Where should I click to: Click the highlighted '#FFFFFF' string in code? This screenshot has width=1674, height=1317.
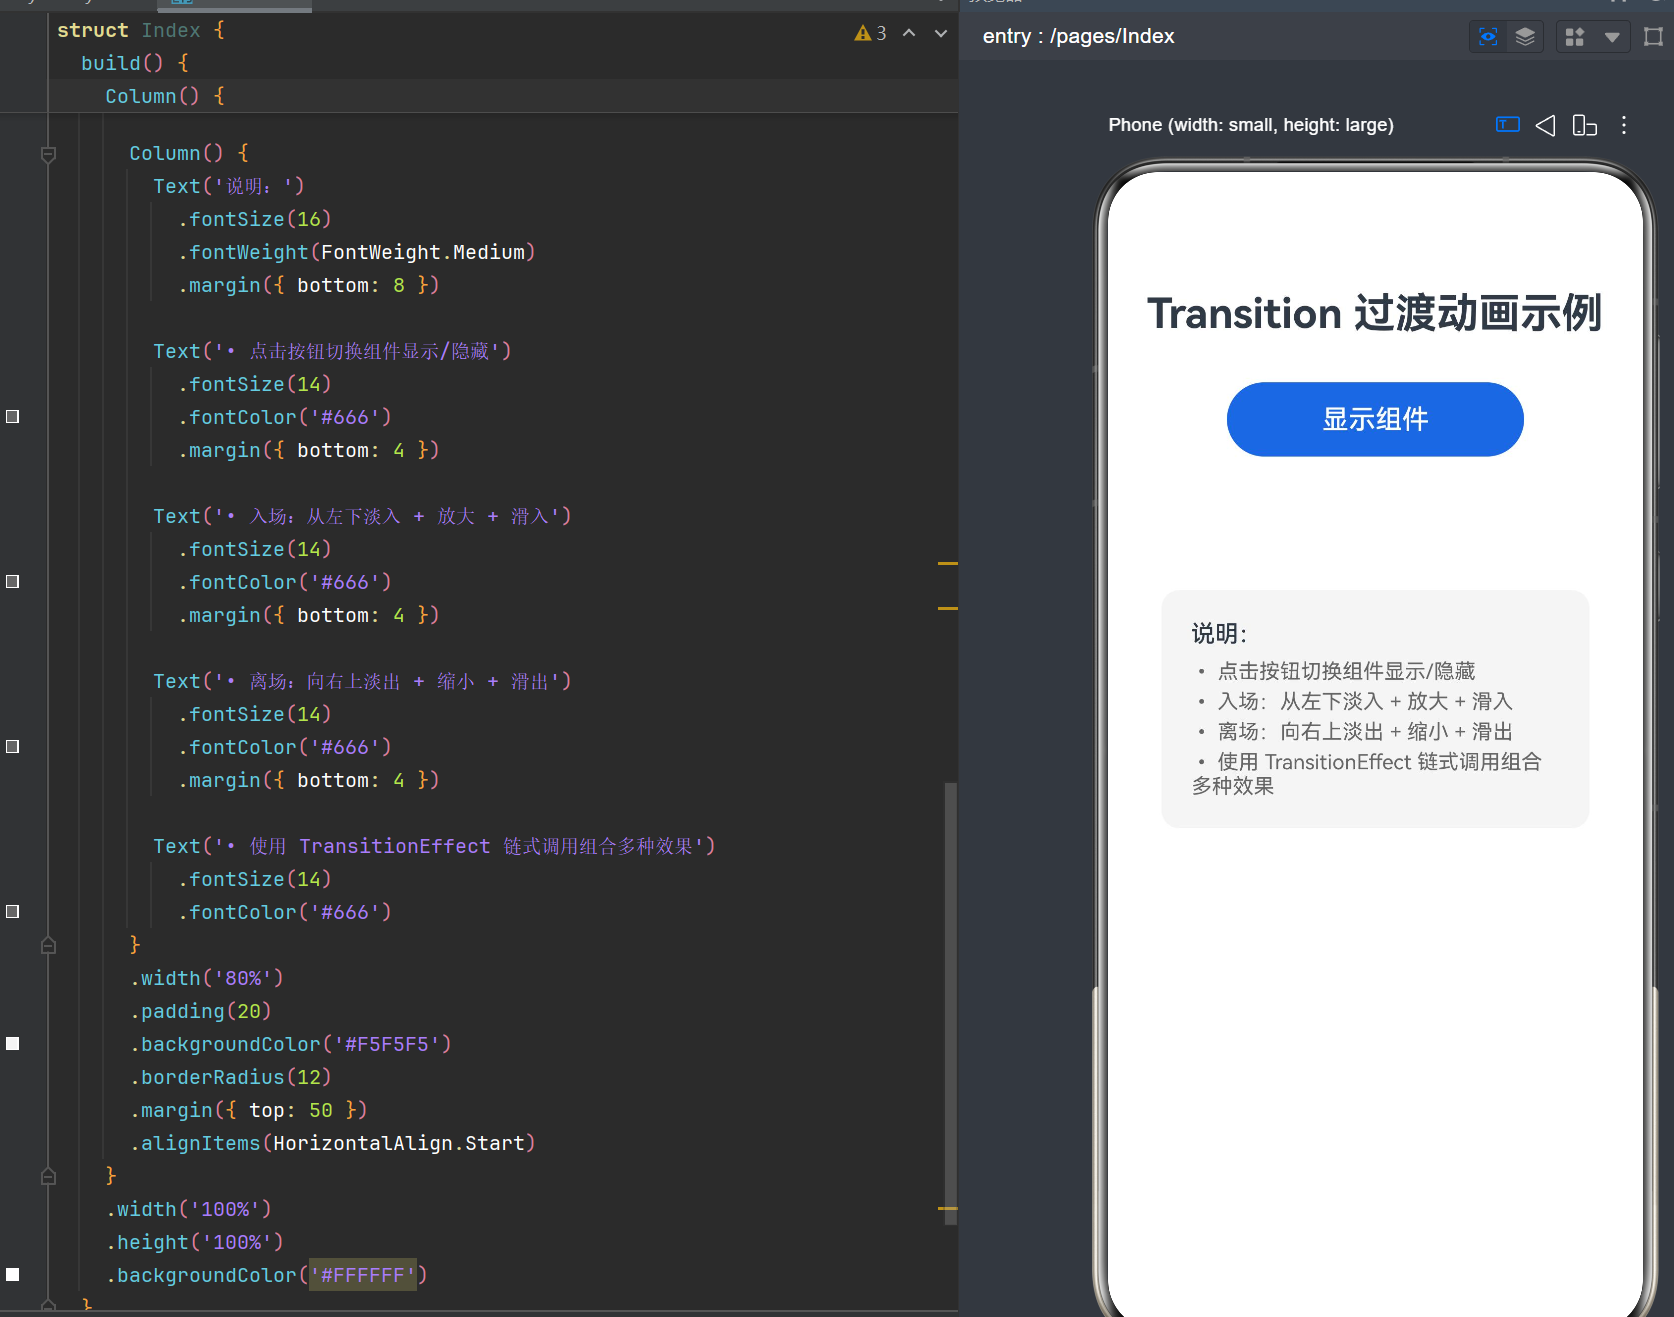coord(362,1275)
